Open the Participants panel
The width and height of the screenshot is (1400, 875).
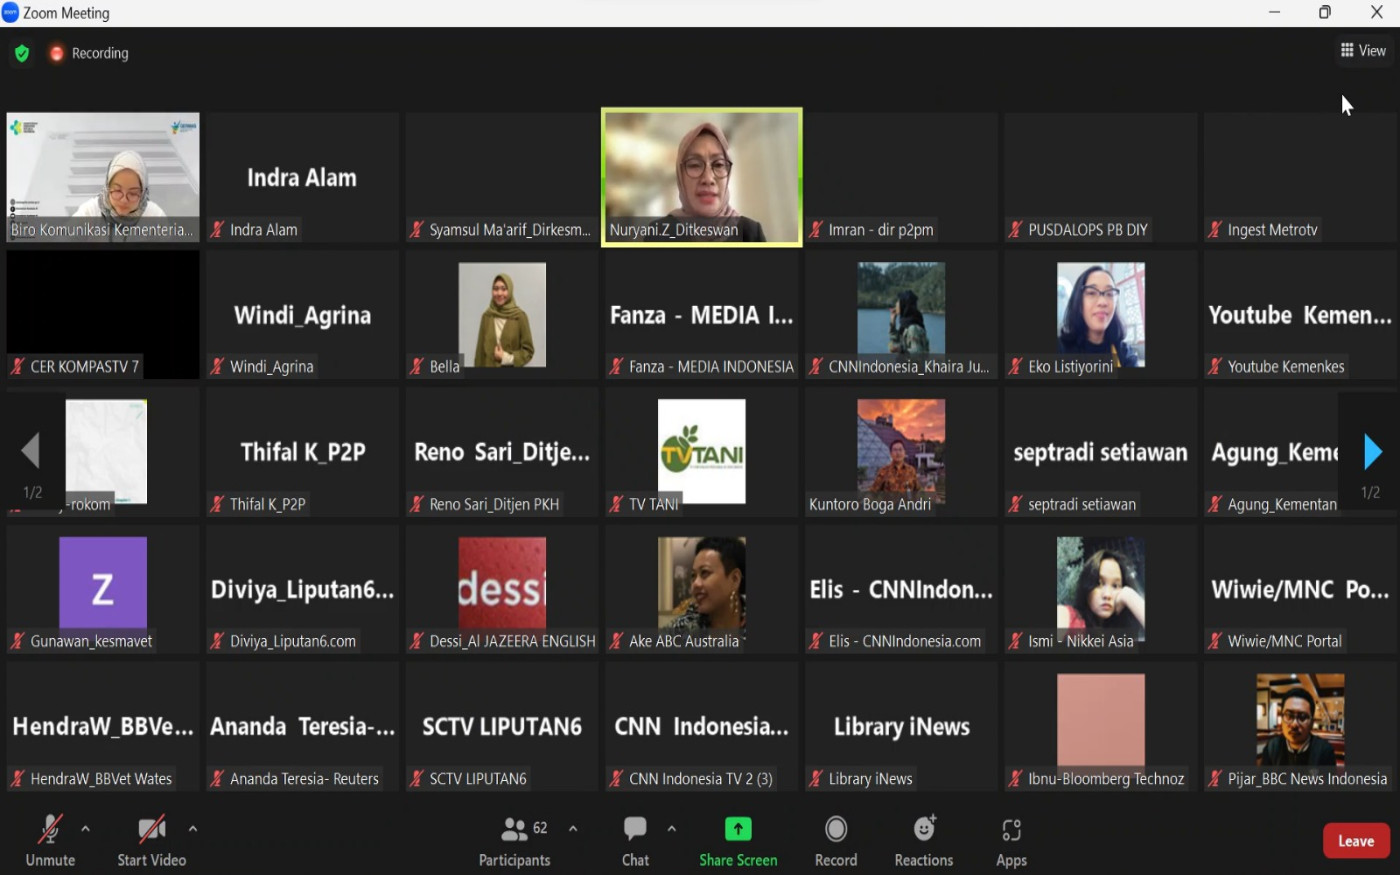(x=514, y=840)
